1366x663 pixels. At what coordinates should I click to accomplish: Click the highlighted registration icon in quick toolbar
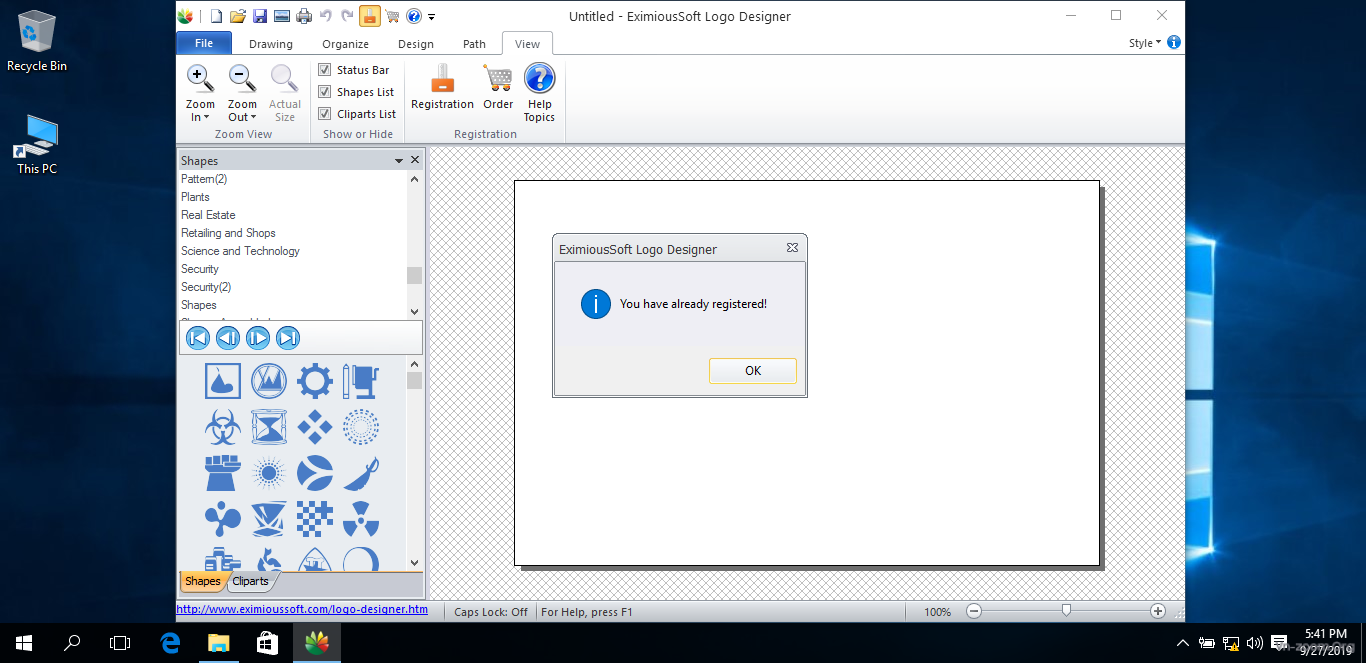(370, 16)
